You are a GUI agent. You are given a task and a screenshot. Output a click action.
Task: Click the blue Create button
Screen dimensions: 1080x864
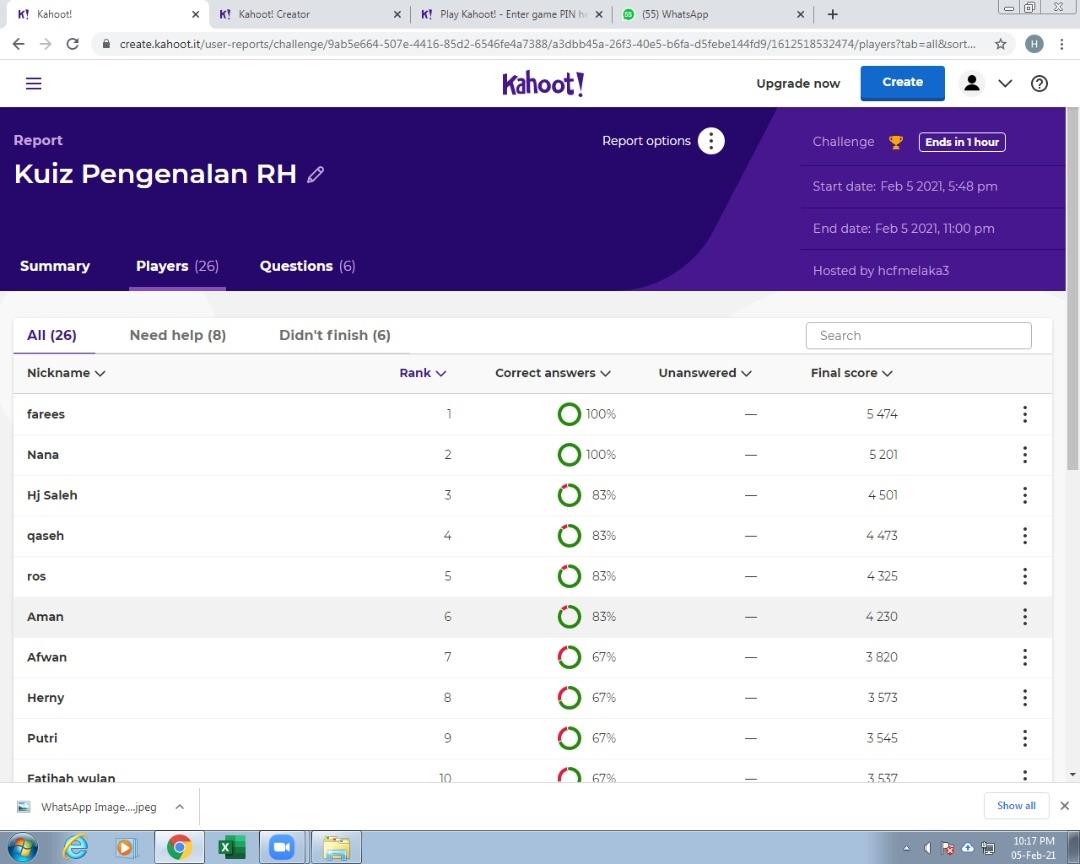902,83
